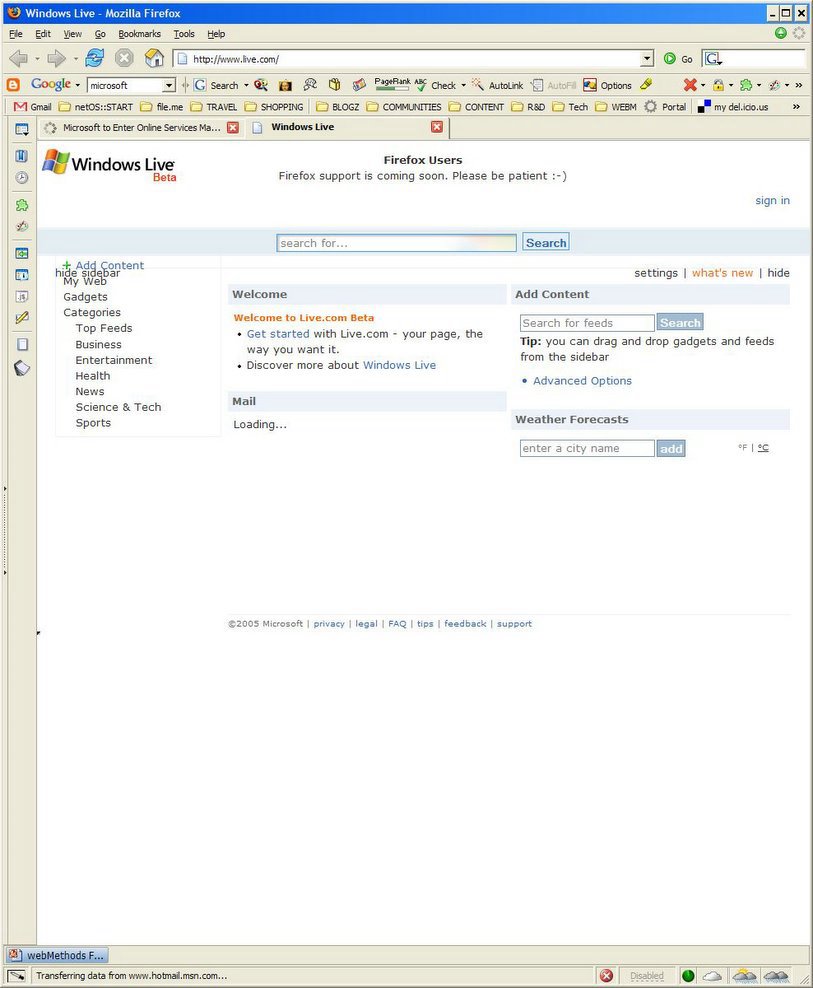Expand the spell Check dropdown arrow

pos(463,85)
